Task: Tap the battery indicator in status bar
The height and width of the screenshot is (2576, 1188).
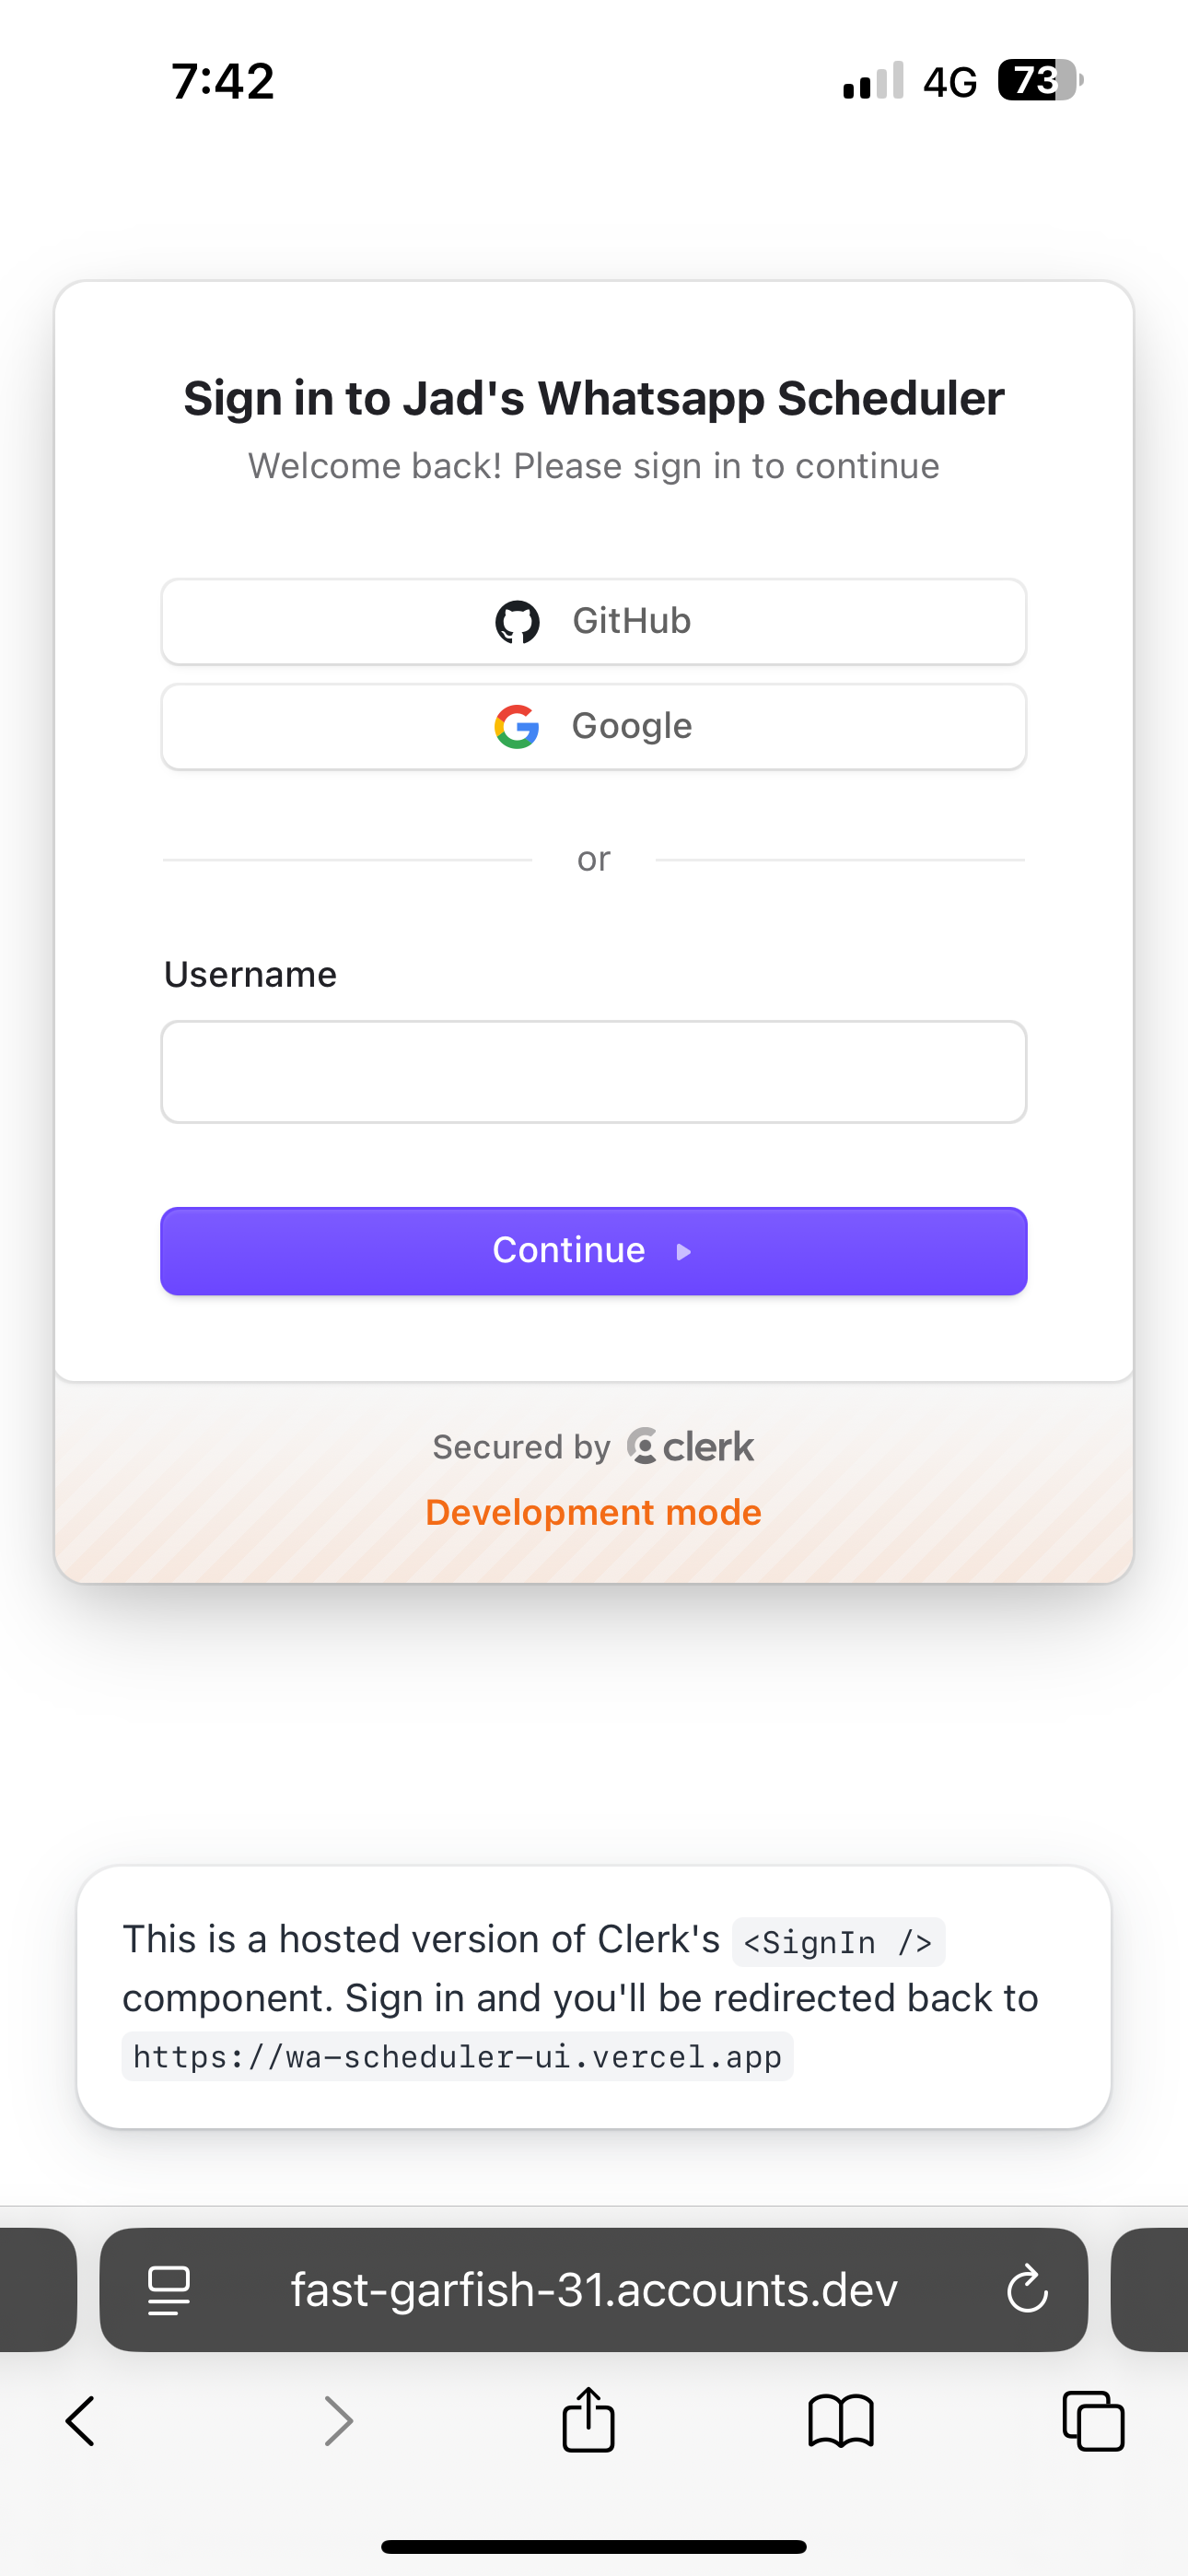Action: [x=1040, y=80]
